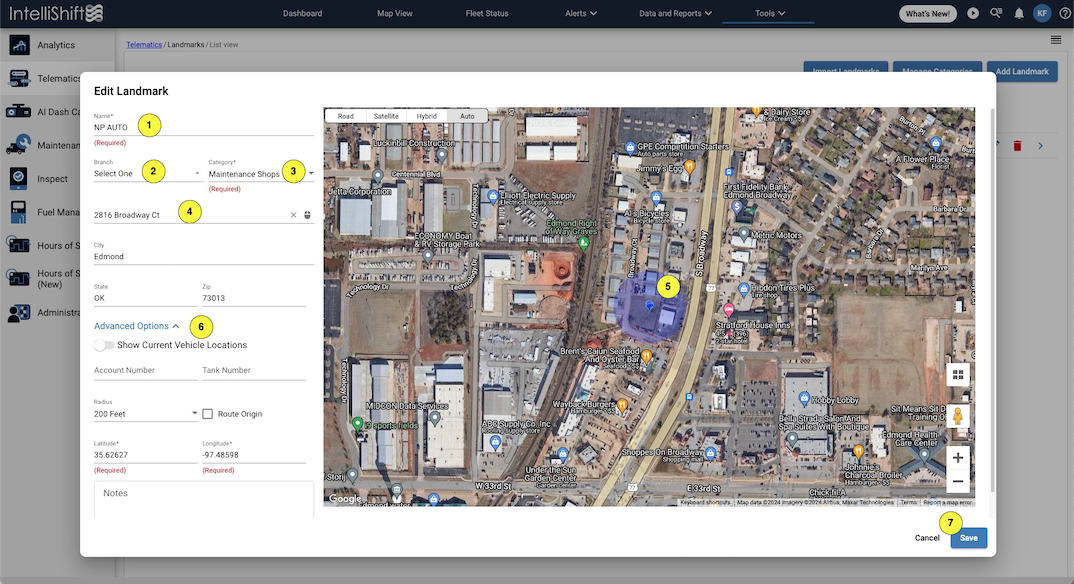
Task: Save the landmark edits
Action: pyautogui.click(x=969, y=538)
